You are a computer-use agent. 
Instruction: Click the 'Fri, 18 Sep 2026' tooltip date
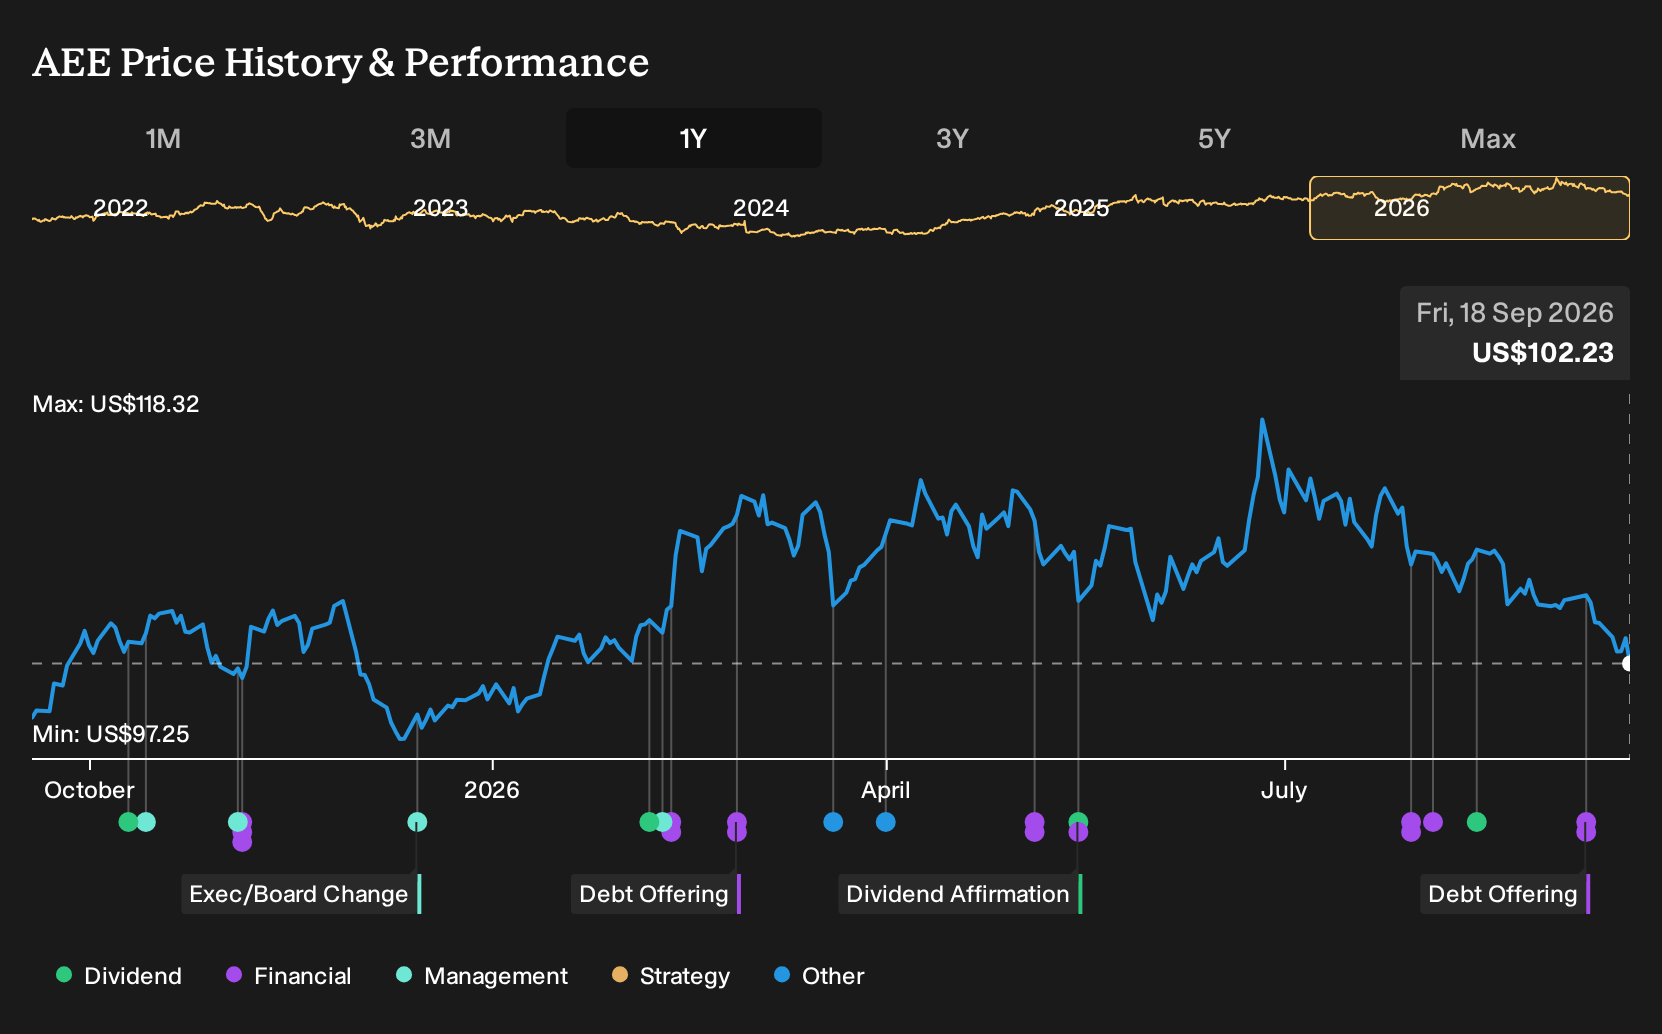coord(1515,313)
